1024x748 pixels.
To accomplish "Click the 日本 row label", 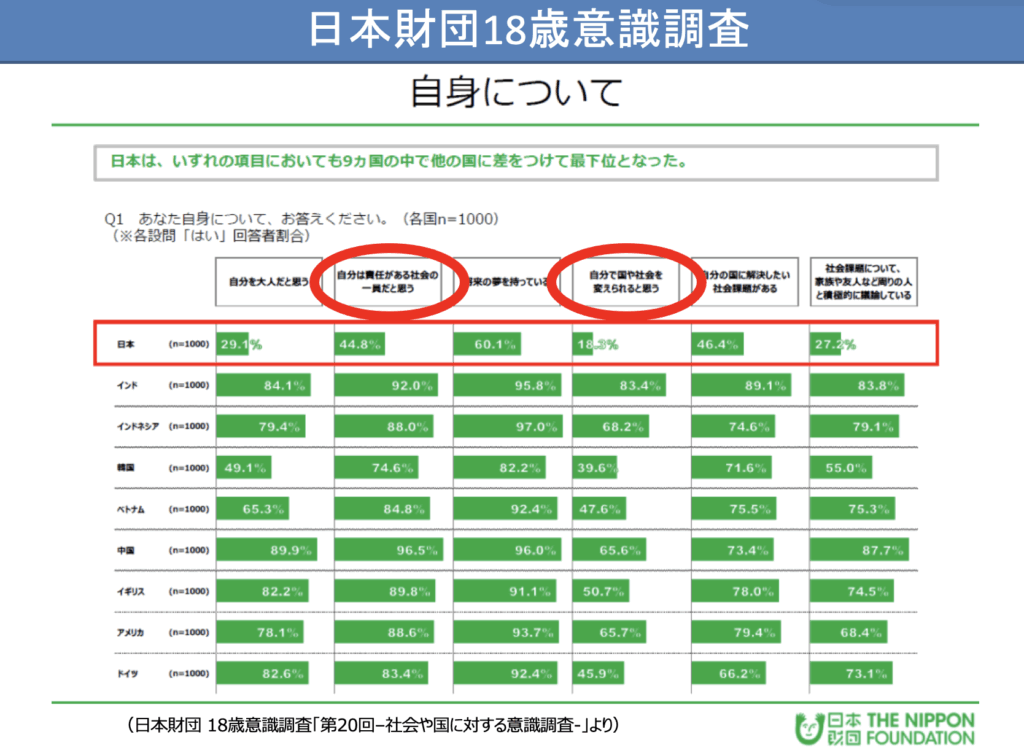I will point(125,344).
